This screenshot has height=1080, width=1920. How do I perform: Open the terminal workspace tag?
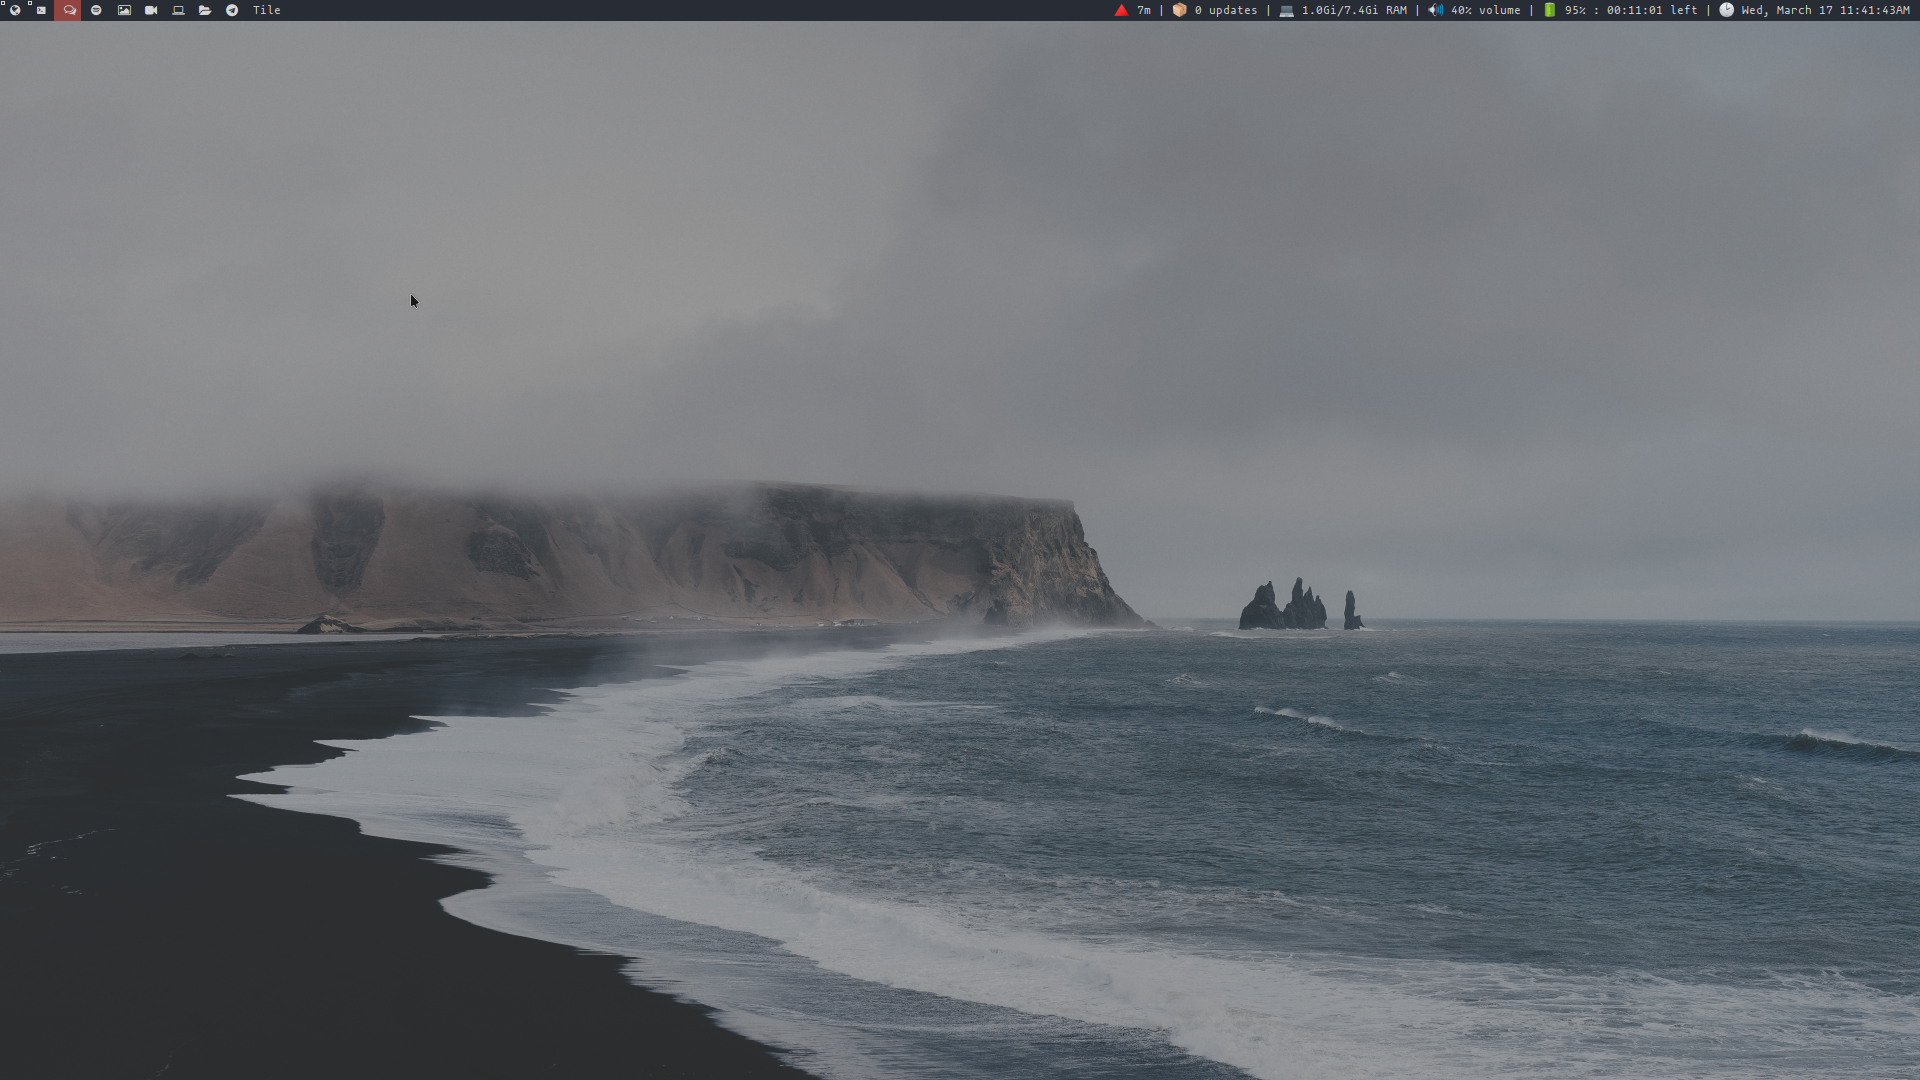[41, 10]
